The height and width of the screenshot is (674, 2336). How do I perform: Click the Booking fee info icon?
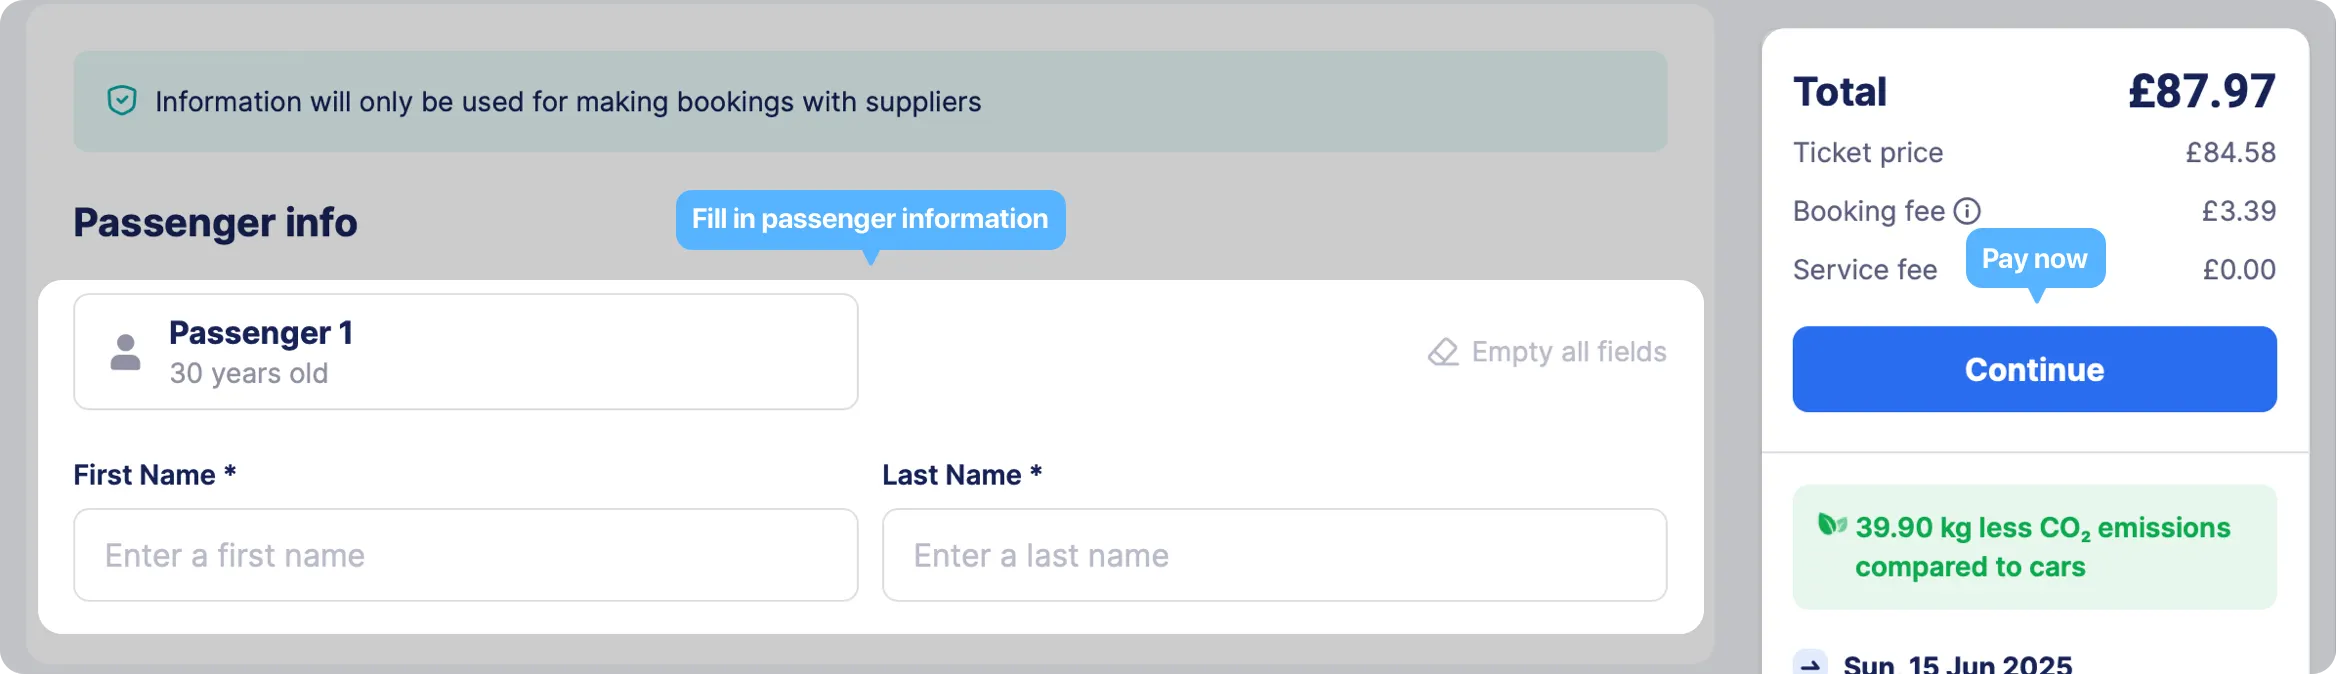[1967, 211]
